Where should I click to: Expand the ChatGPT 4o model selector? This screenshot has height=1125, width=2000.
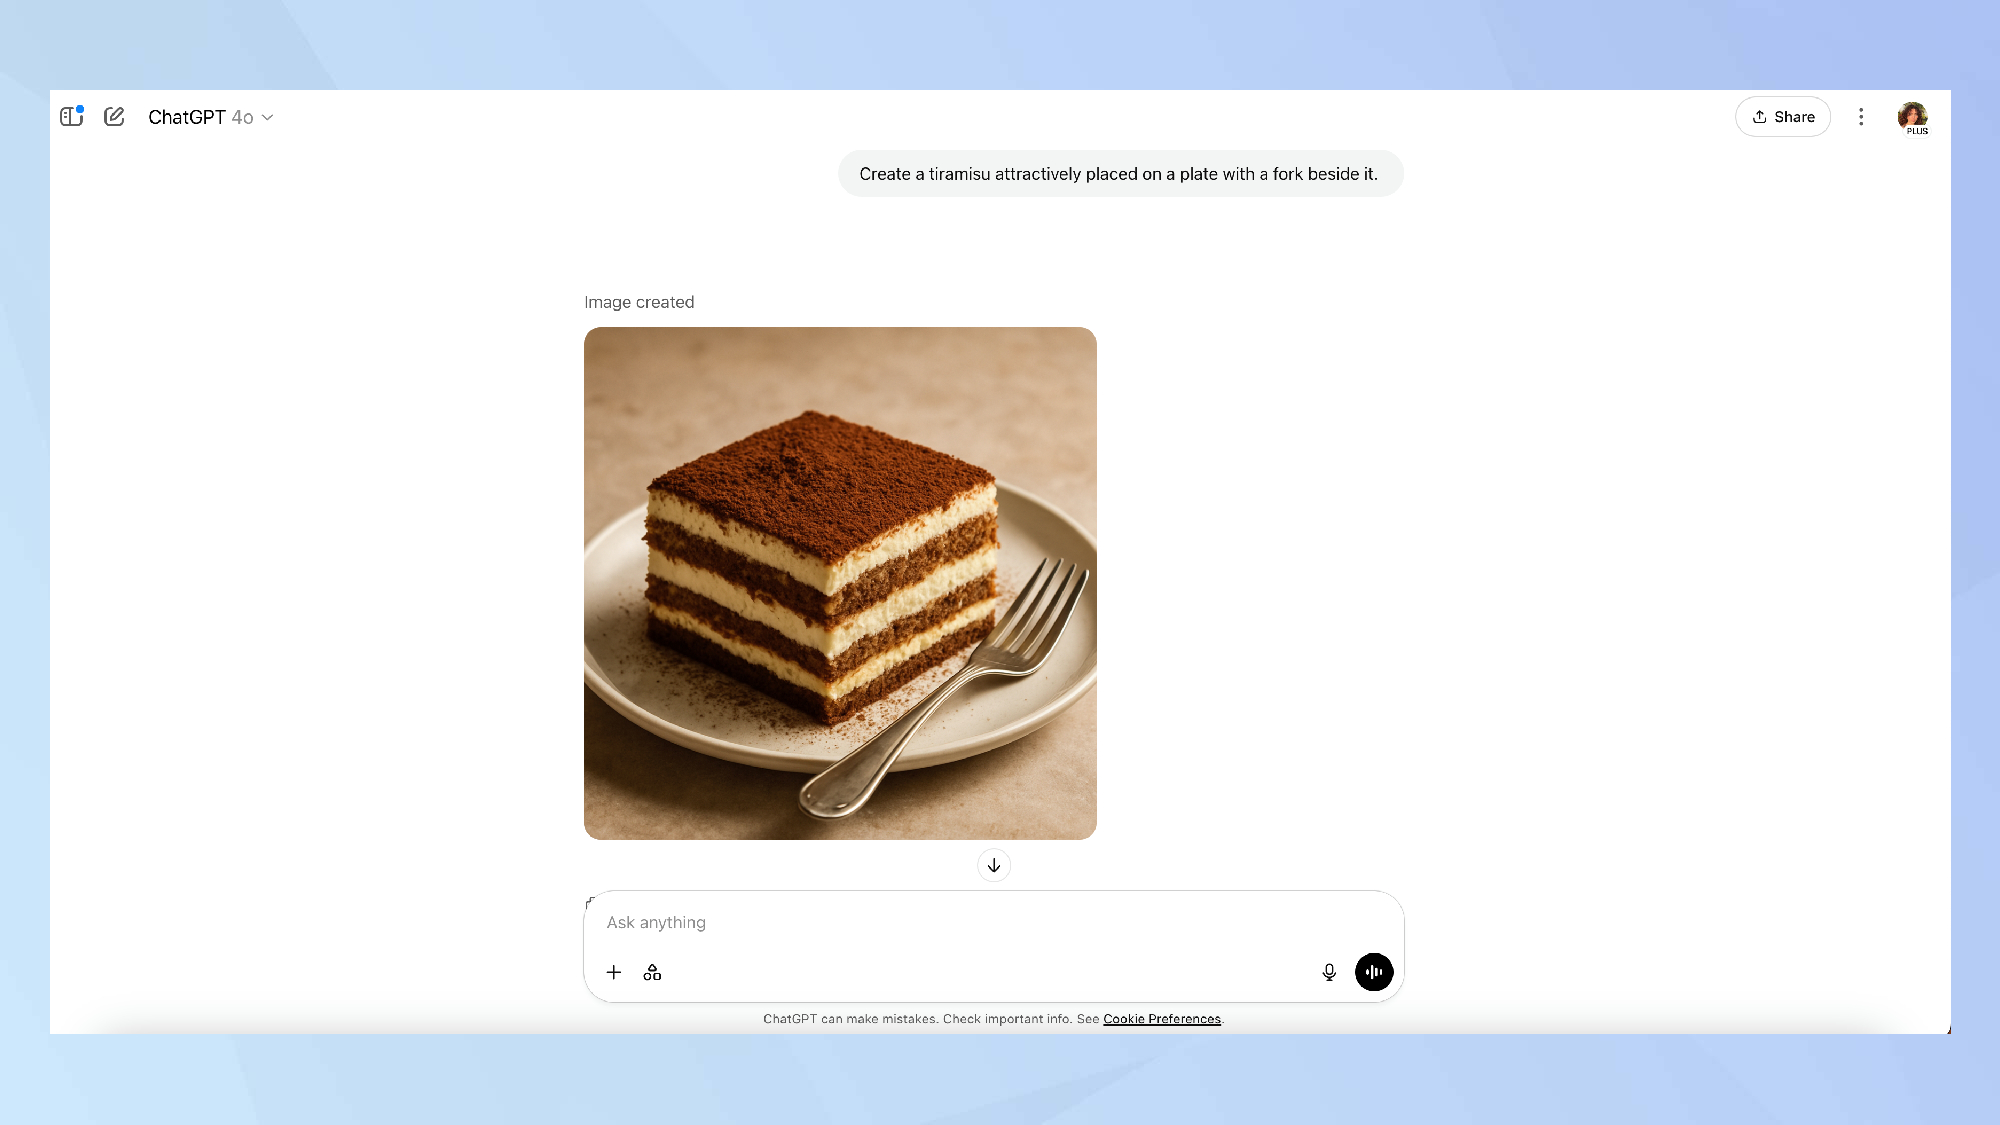211,117
